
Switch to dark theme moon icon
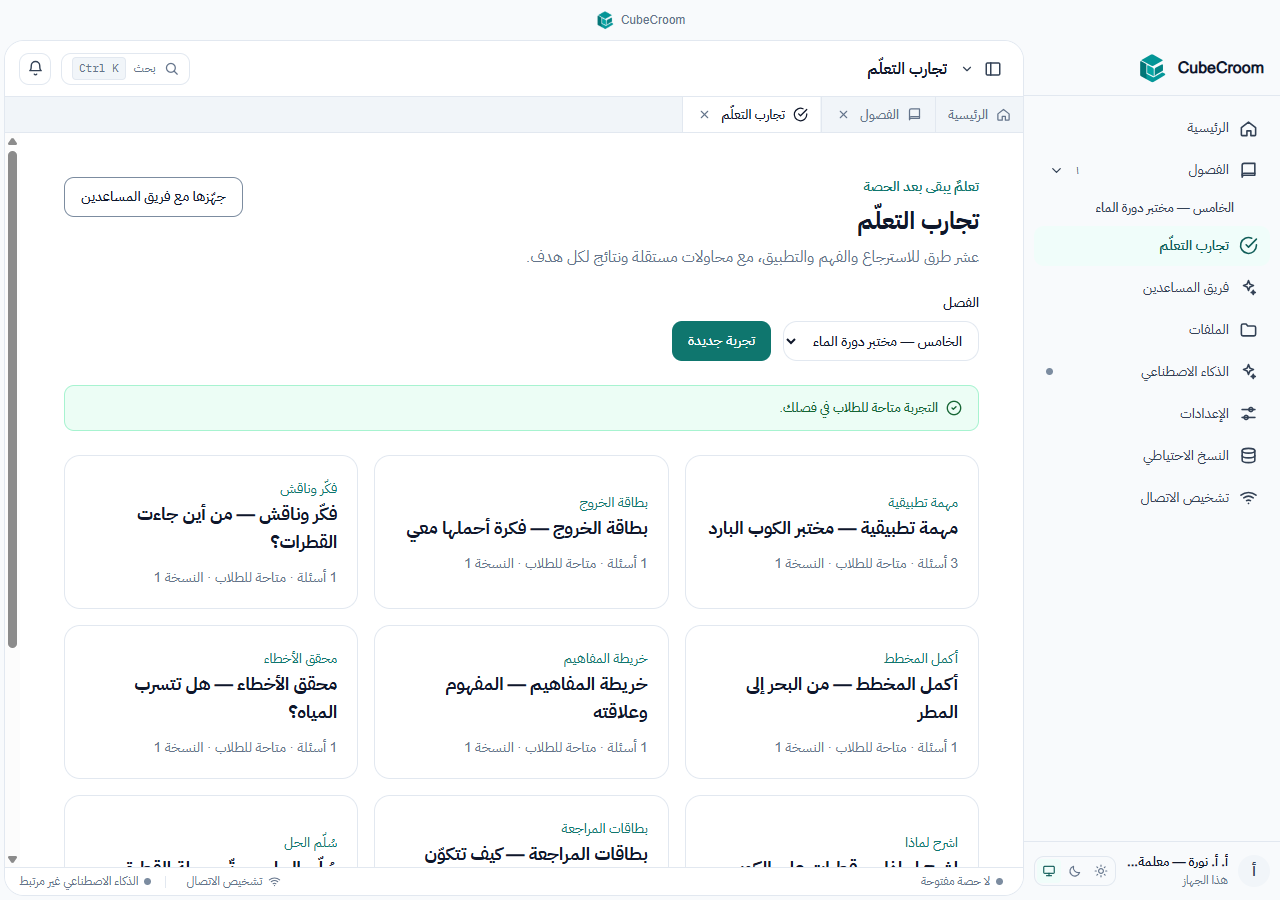tap(1075, 871)
